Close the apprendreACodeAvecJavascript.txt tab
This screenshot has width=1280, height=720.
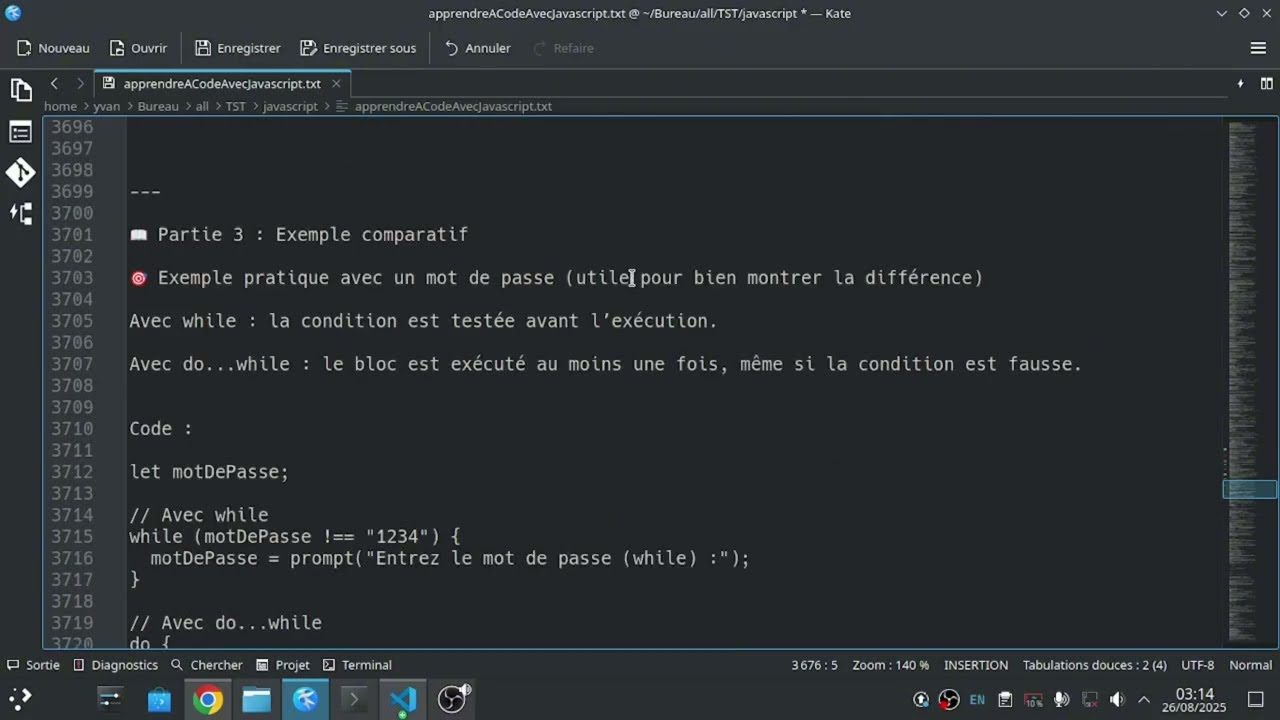336,84
